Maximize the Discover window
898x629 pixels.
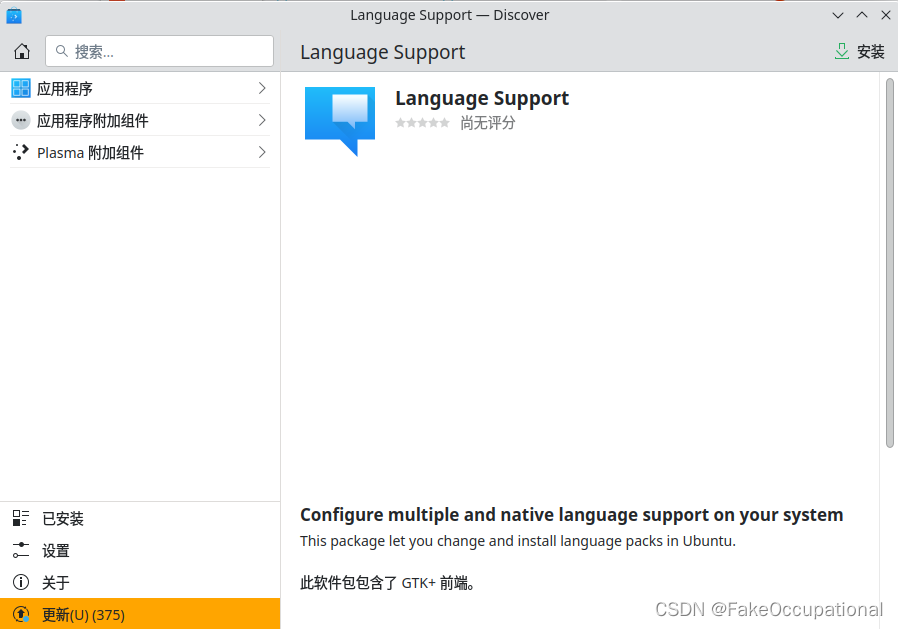pos(862,15)
